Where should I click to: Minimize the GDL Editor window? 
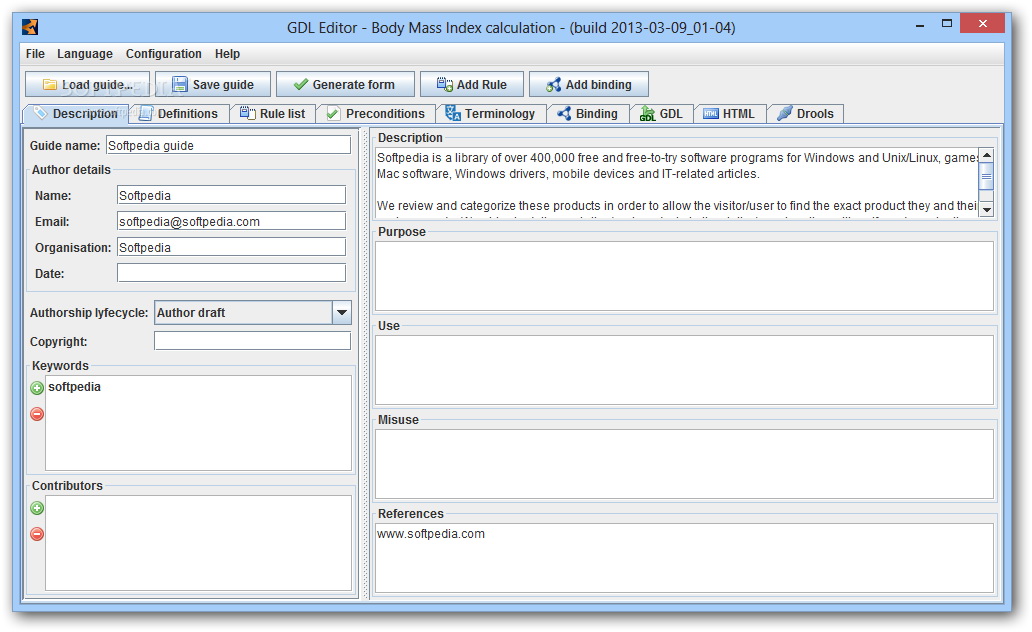point(920,24)
